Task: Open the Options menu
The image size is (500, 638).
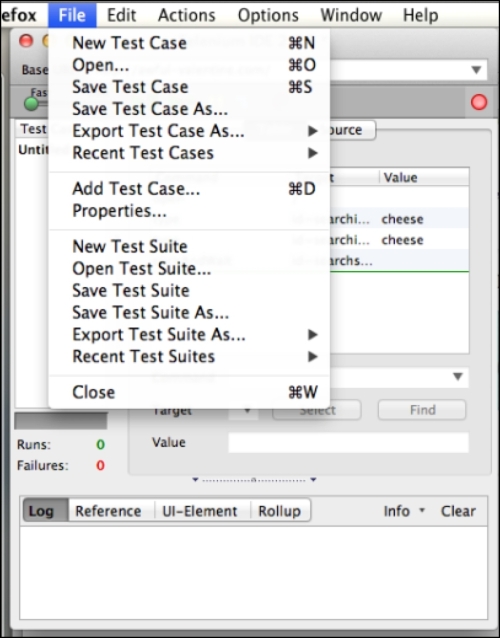Action: (268, 15)
